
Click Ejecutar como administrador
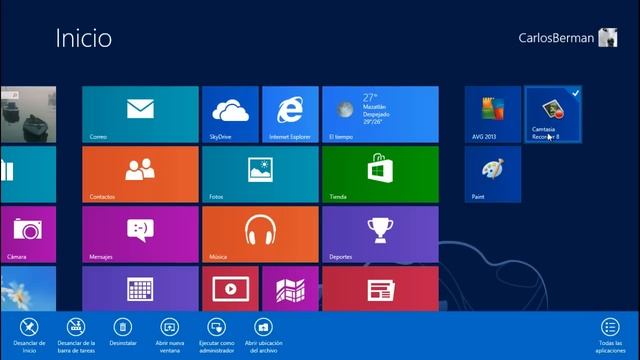(216, 336)
